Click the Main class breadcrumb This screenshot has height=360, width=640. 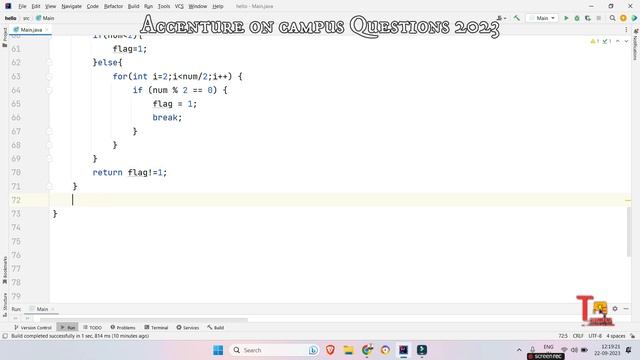[x=45, y=18]
